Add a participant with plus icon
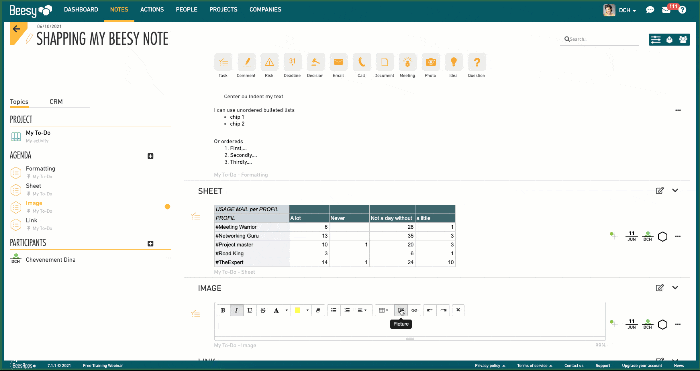The height and width of the screenshot is (371, 700). click(x=150, y=243)
